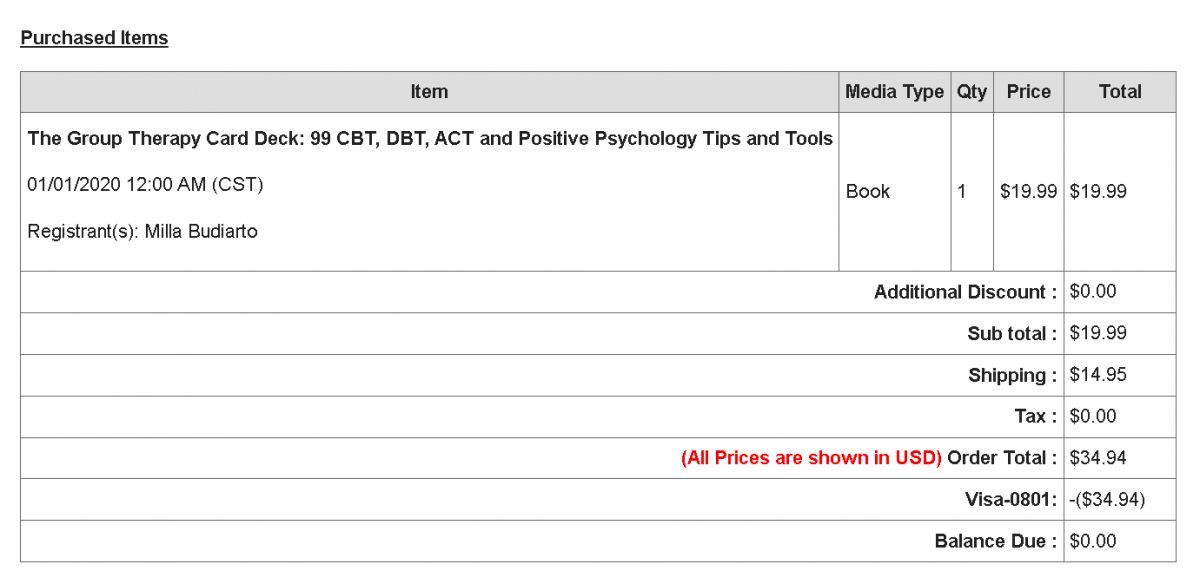Click the Qty column header

(x=972, y=92)
